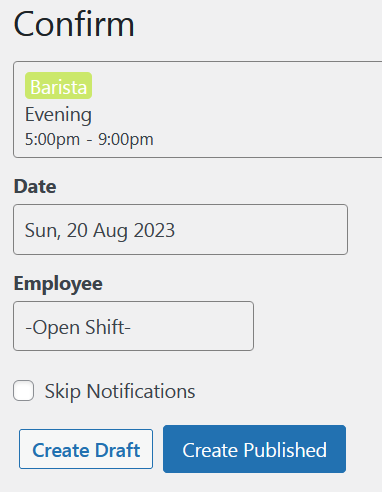Tick the Skip Notifications checkbox

[24, 390]
